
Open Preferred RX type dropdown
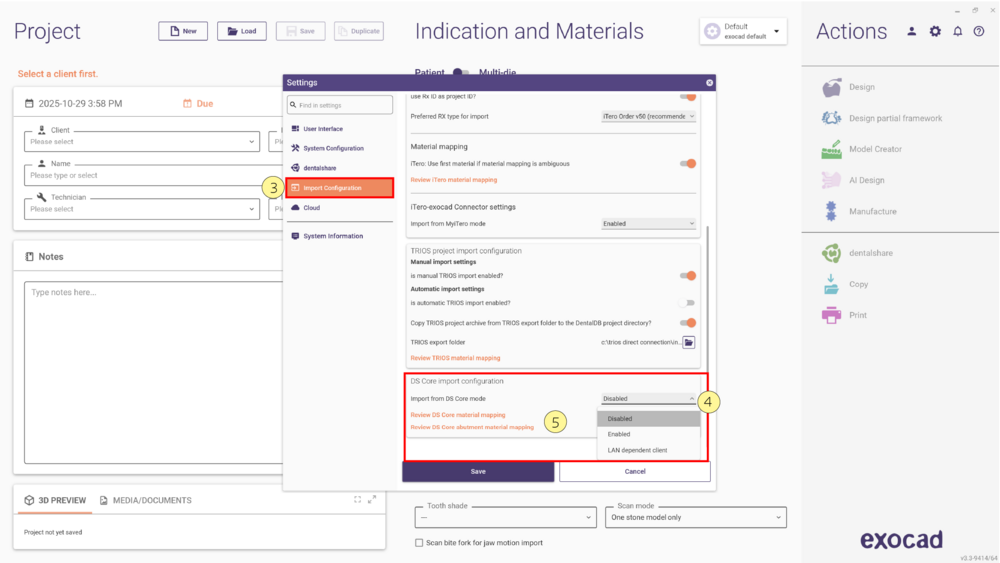coord(648,117)
